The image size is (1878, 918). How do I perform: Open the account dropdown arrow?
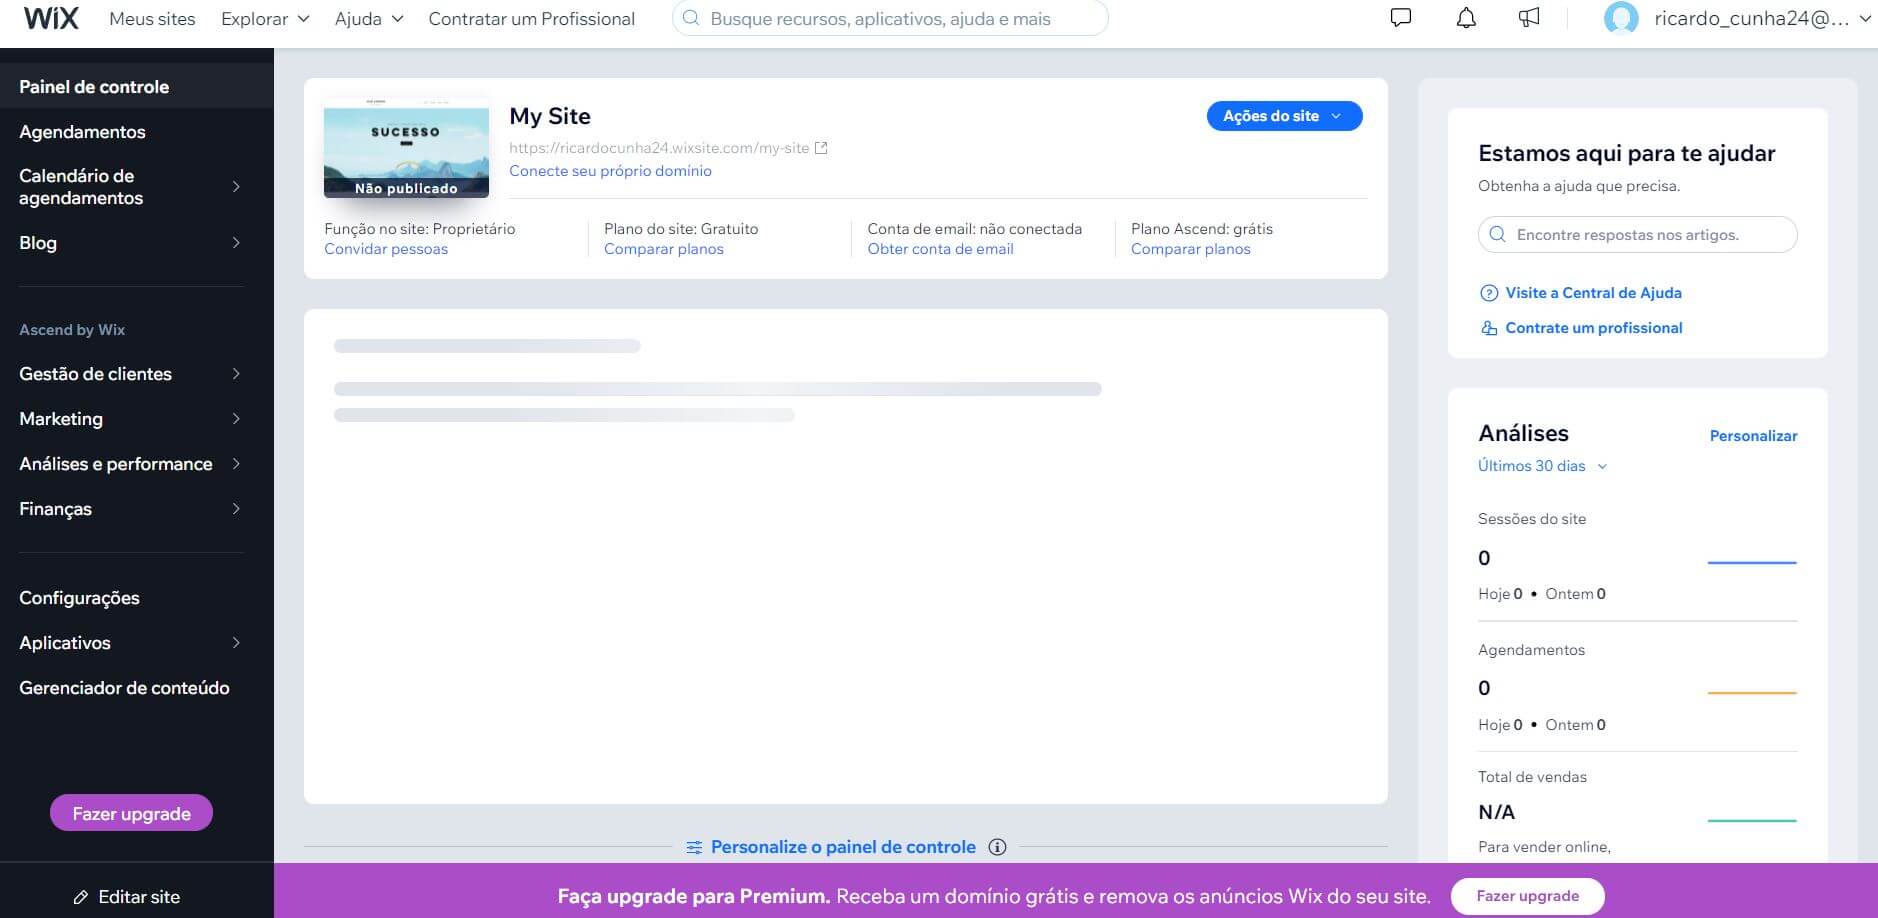pos(1864,18)
